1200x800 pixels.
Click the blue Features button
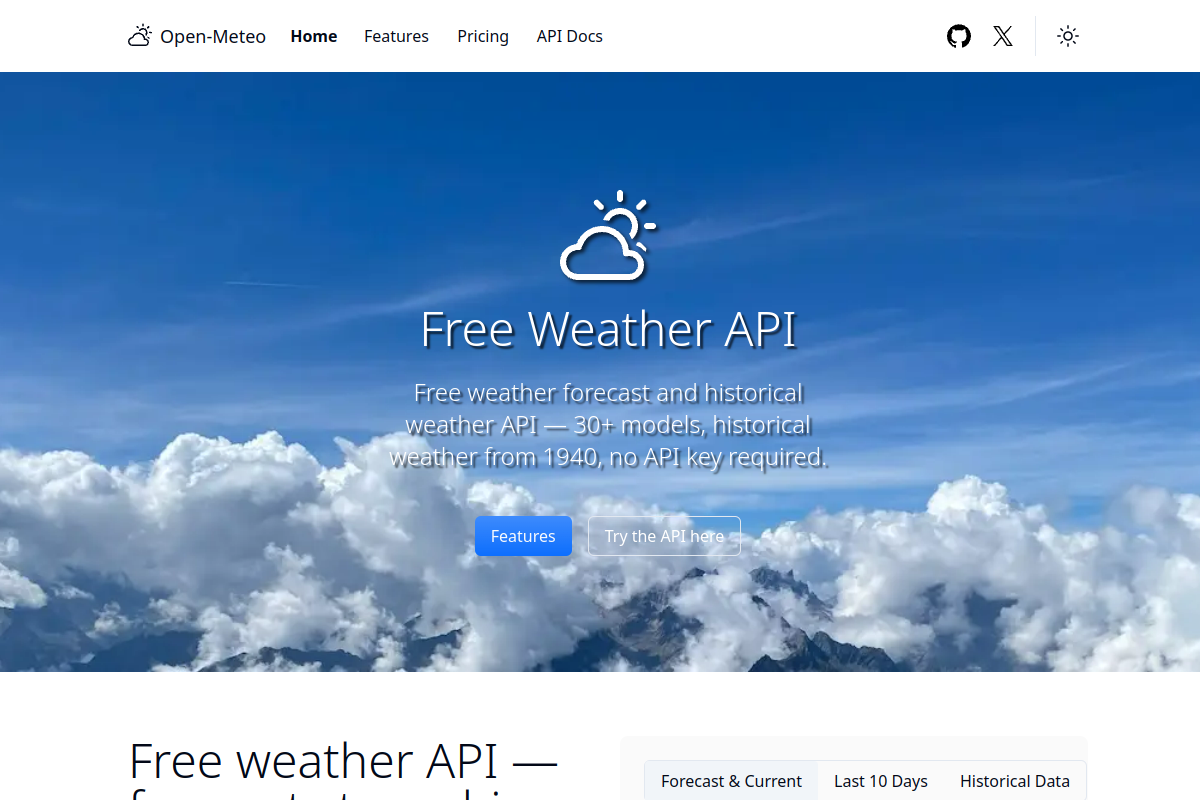[x=523, y=536]
